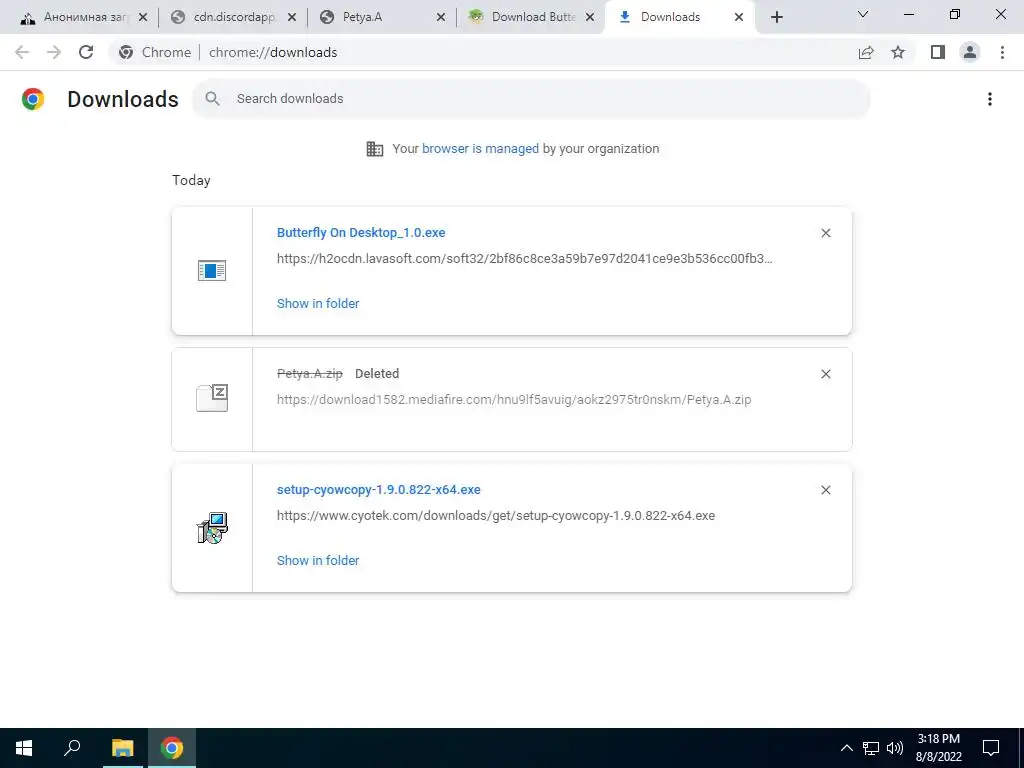Screen dimensions: 1024x768
Task: Bookmark this page with star icon
Action: pos(898,52)
